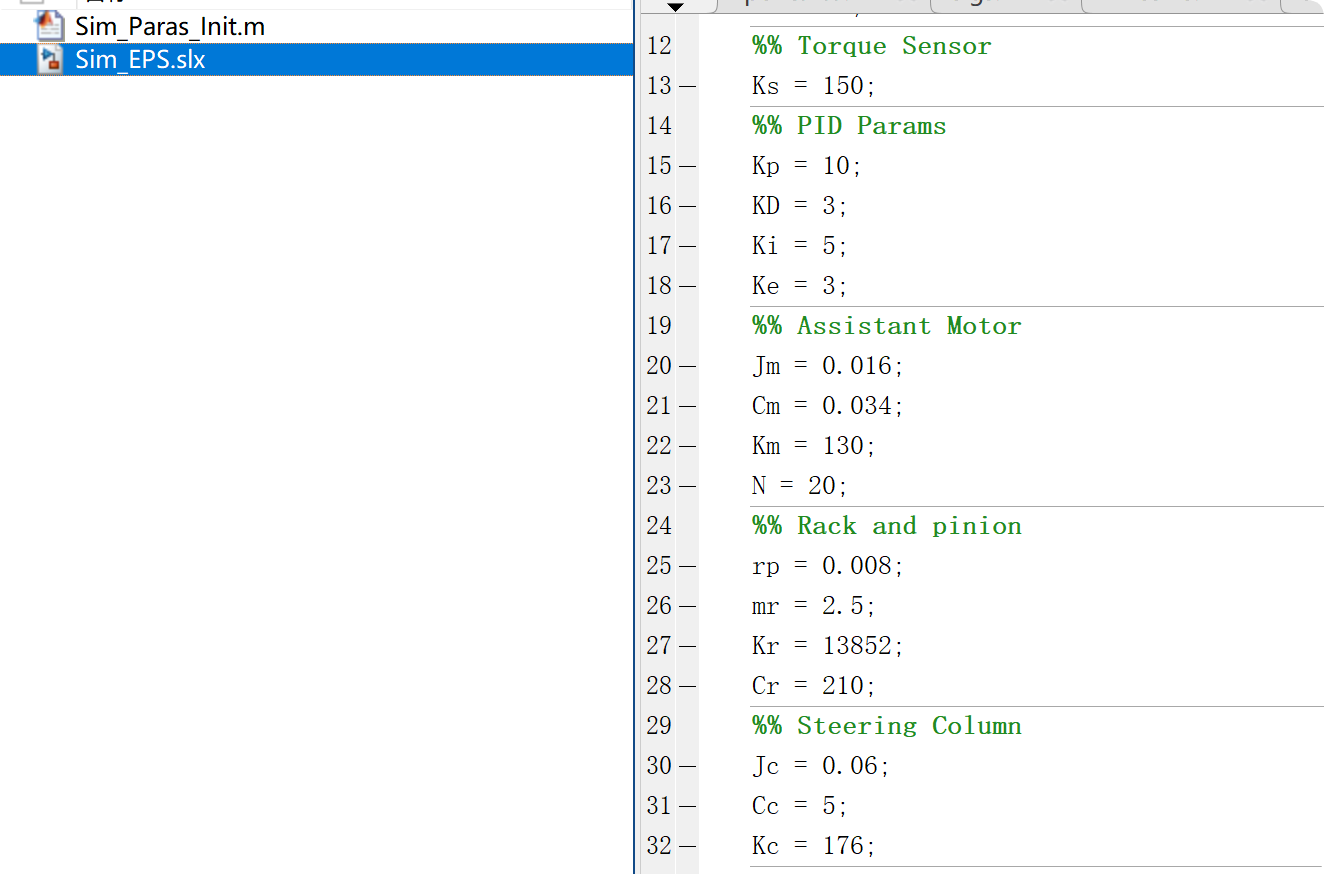Image resolution: width=1324 pixels, height=874 pixels.
Task: Set breakpoint on line 21 dash
Action: [x=687, y=406]
